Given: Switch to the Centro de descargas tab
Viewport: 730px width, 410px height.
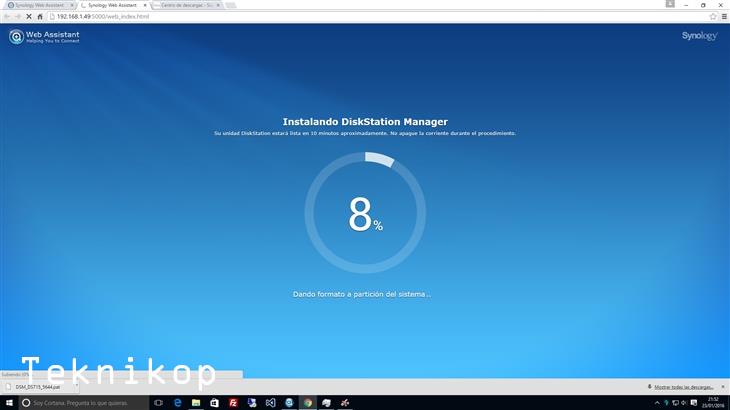Looking at the screenshot, I should tap(185, 5).
